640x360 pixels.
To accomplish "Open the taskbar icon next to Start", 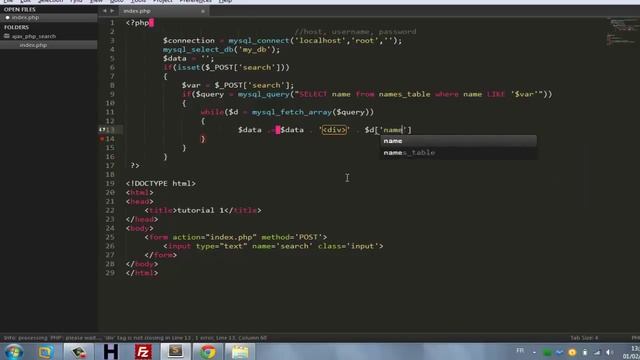I will point(46,352).
